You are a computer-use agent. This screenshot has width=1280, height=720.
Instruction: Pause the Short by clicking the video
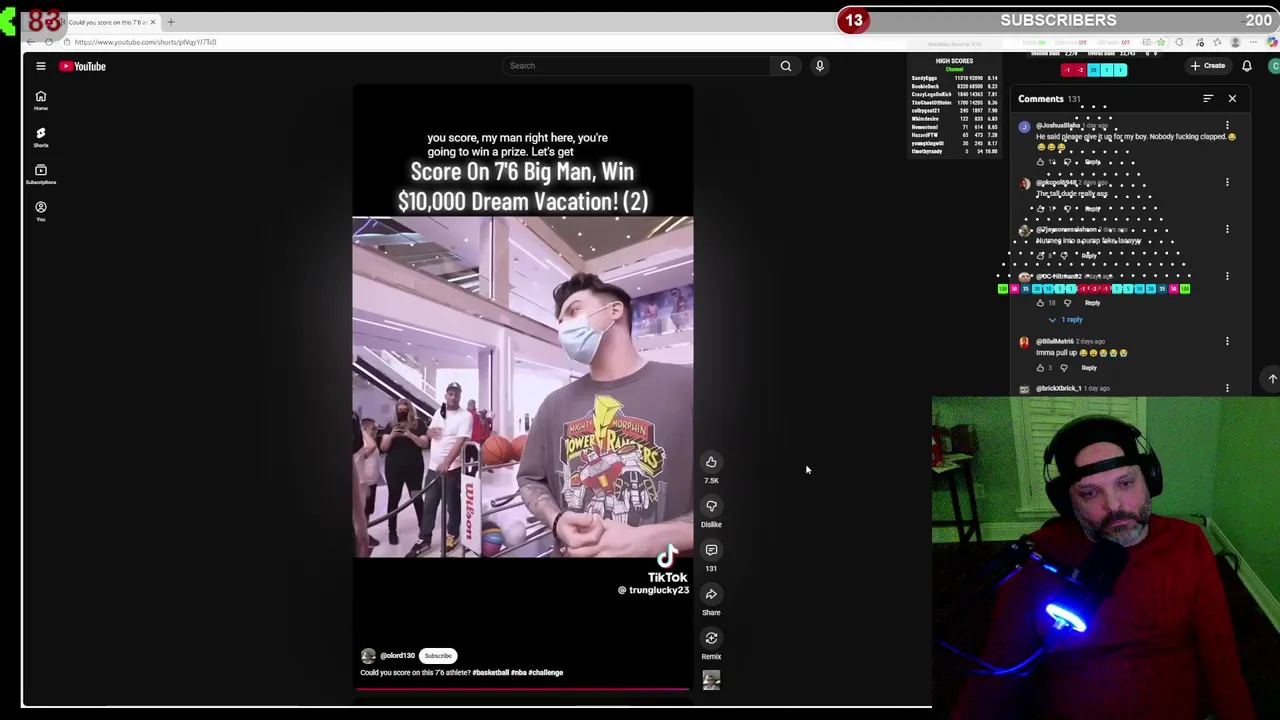[522, 387]
